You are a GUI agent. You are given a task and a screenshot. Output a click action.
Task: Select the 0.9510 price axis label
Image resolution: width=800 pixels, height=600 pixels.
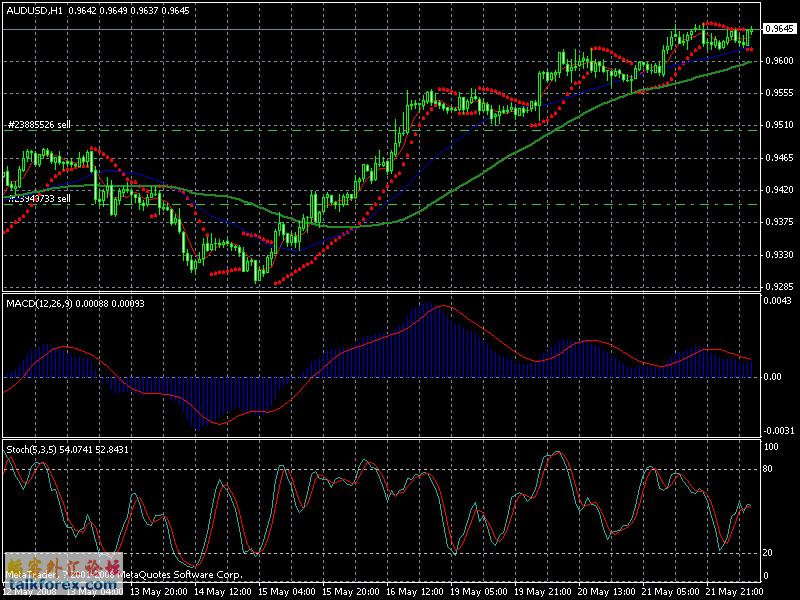point(780,125)
